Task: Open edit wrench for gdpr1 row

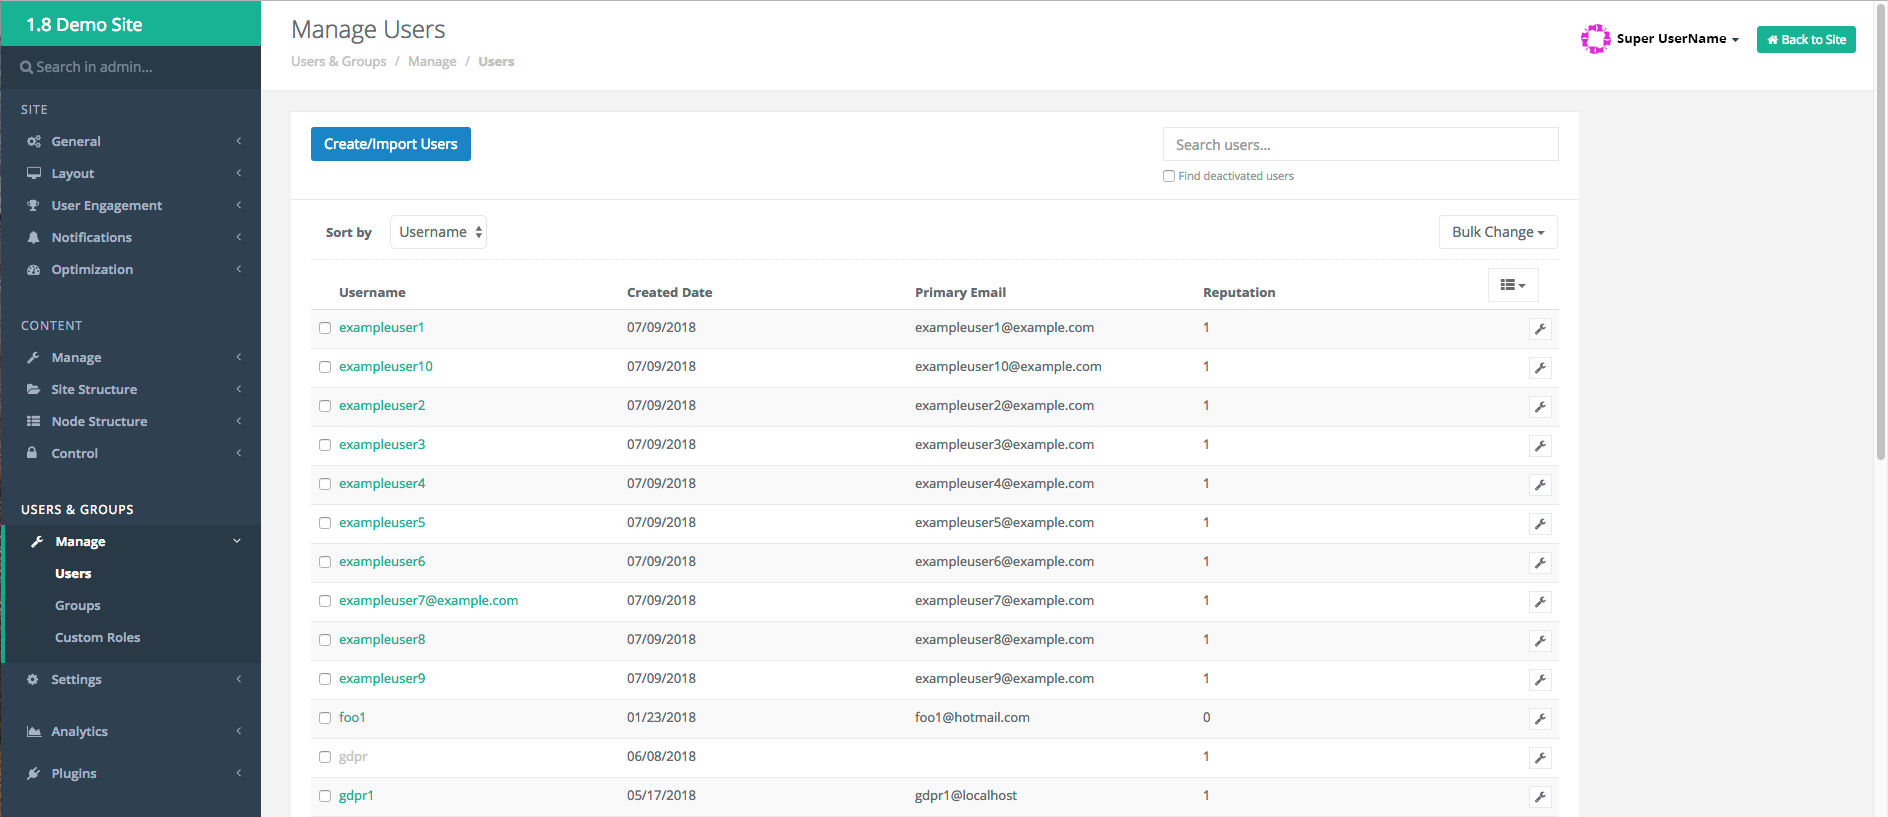Action: (1540, 797)
